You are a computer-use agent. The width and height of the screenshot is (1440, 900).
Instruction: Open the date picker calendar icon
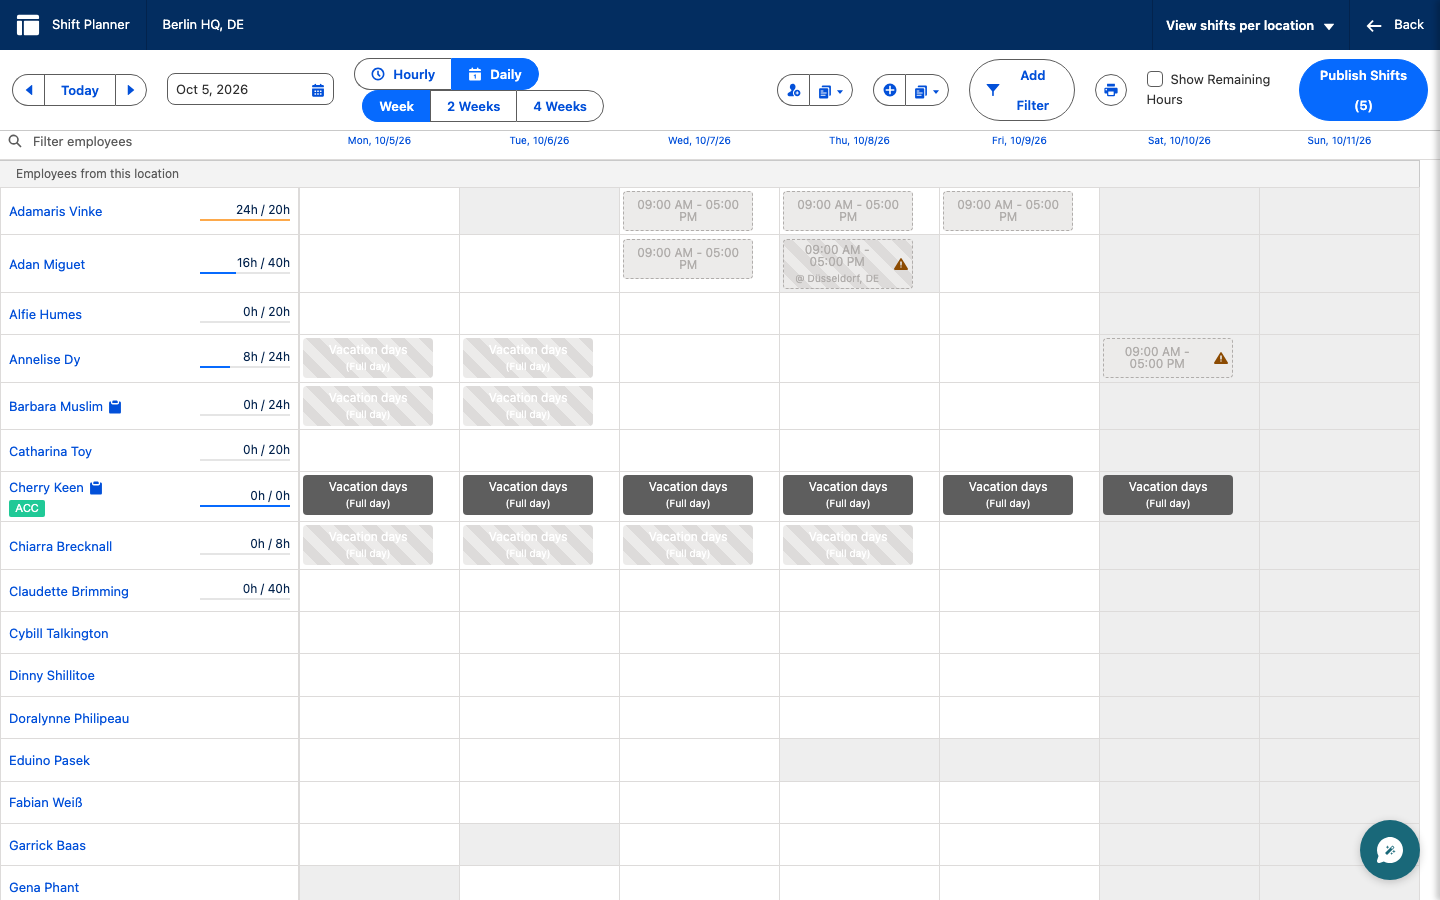coord(318,90)
